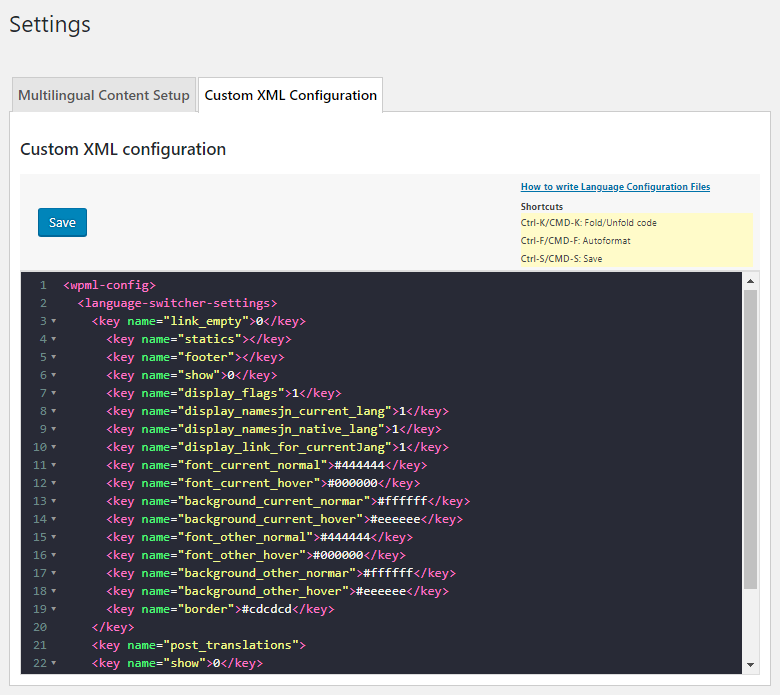Collapse the fold arrow on line 3
The image size is (780, 695).
(54, 321)
